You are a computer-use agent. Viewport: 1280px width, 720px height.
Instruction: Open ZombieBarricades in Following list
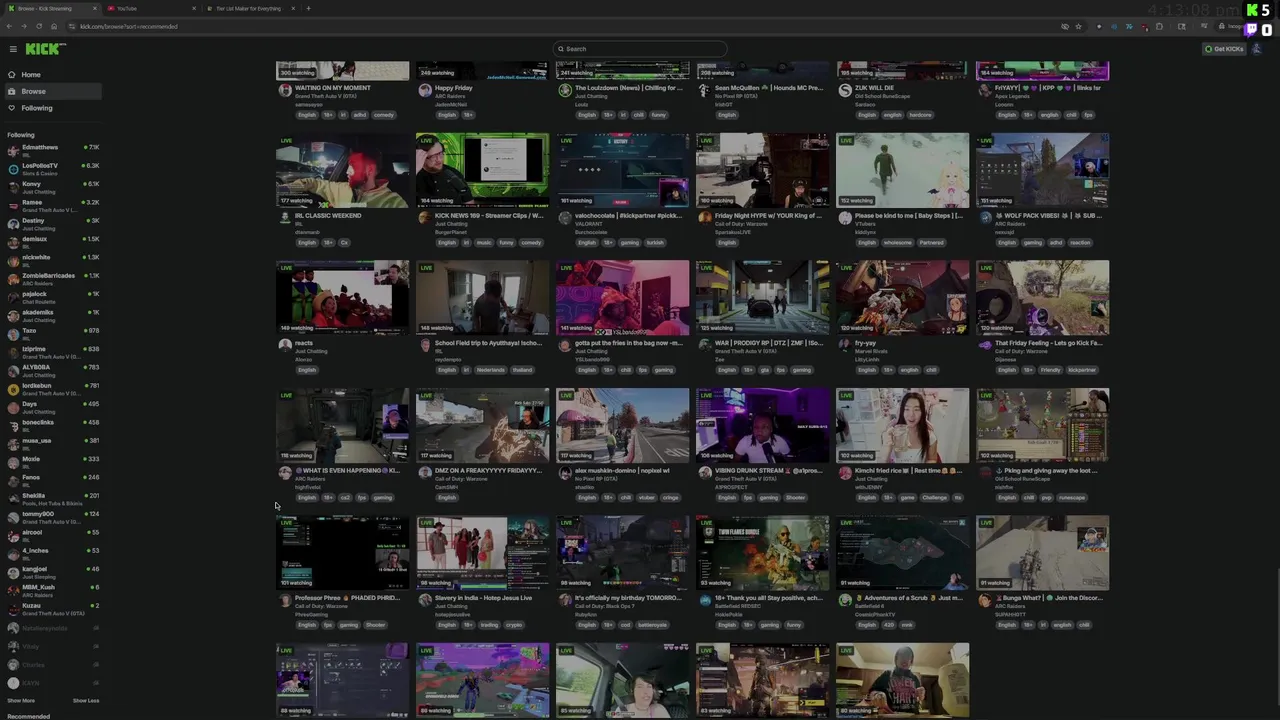tap(52, 278)
